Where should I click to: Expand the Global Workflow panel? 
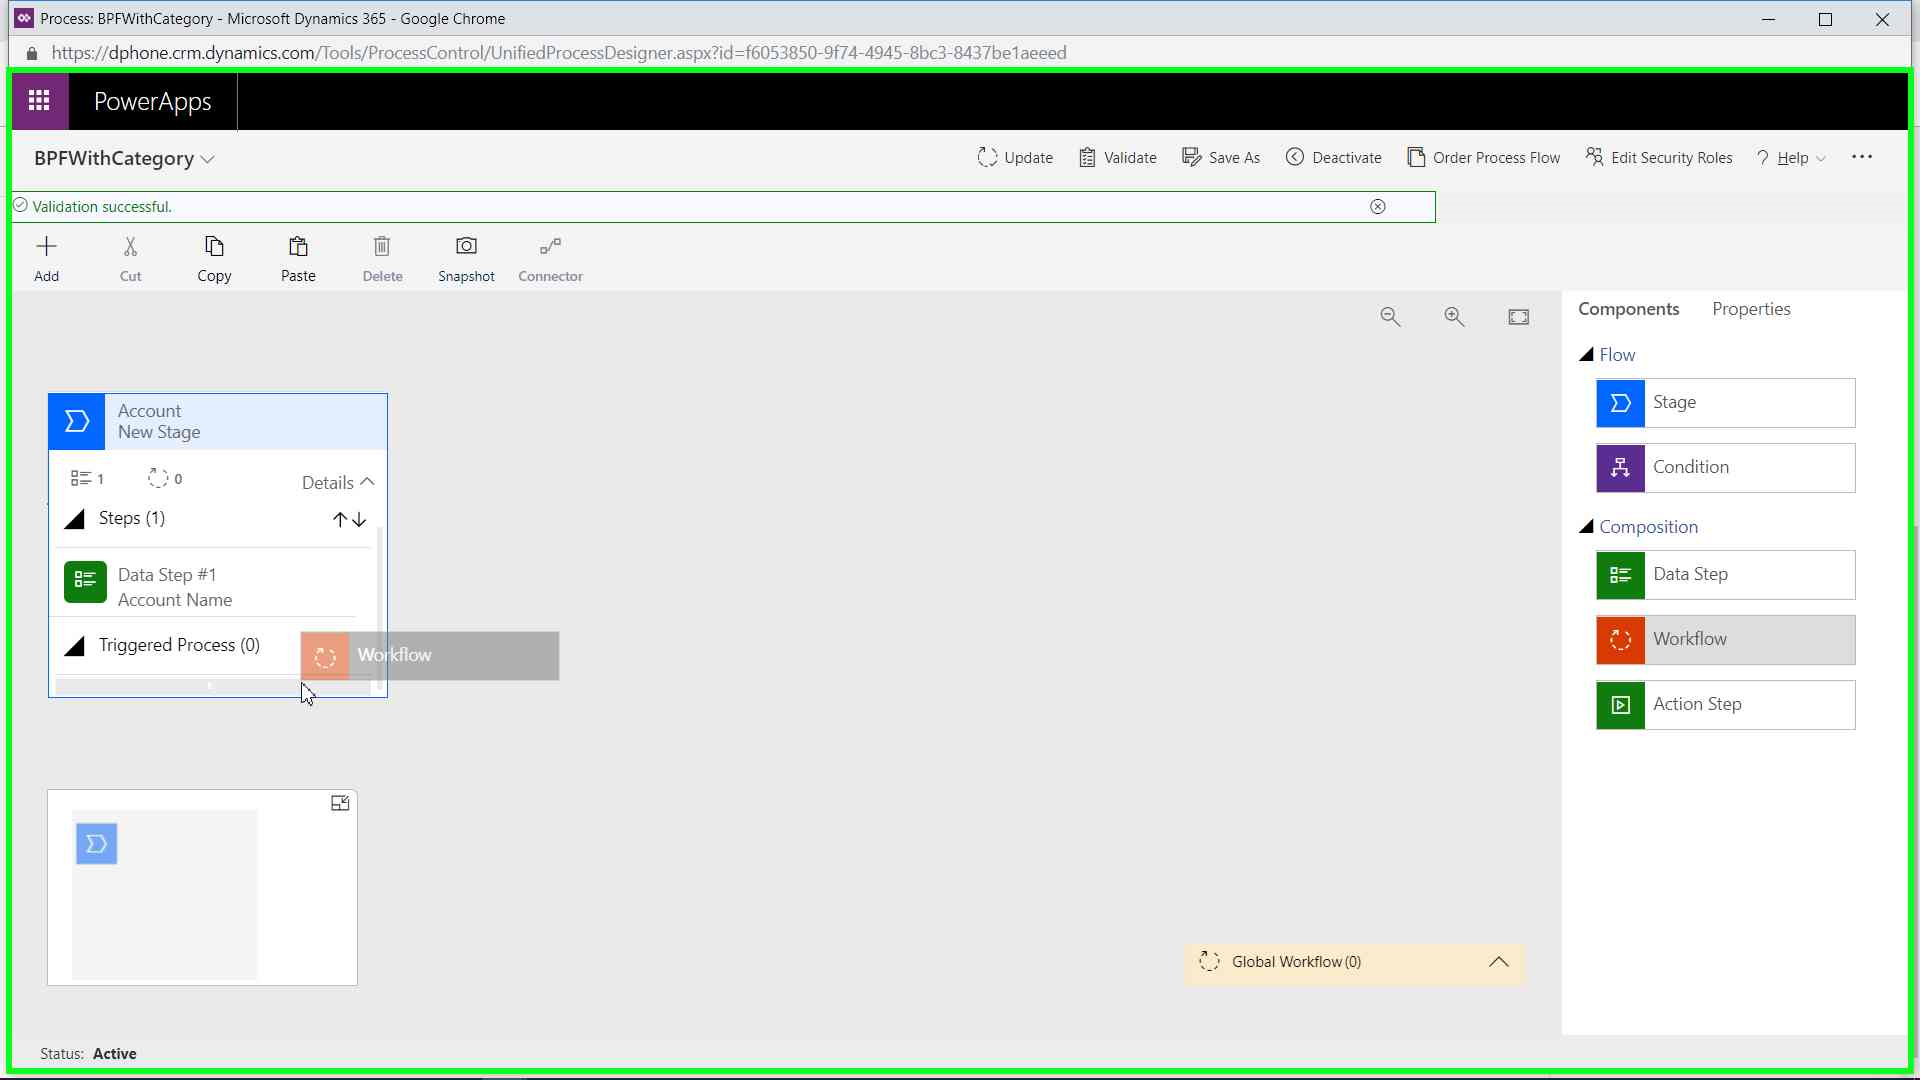pos(1498,962)
